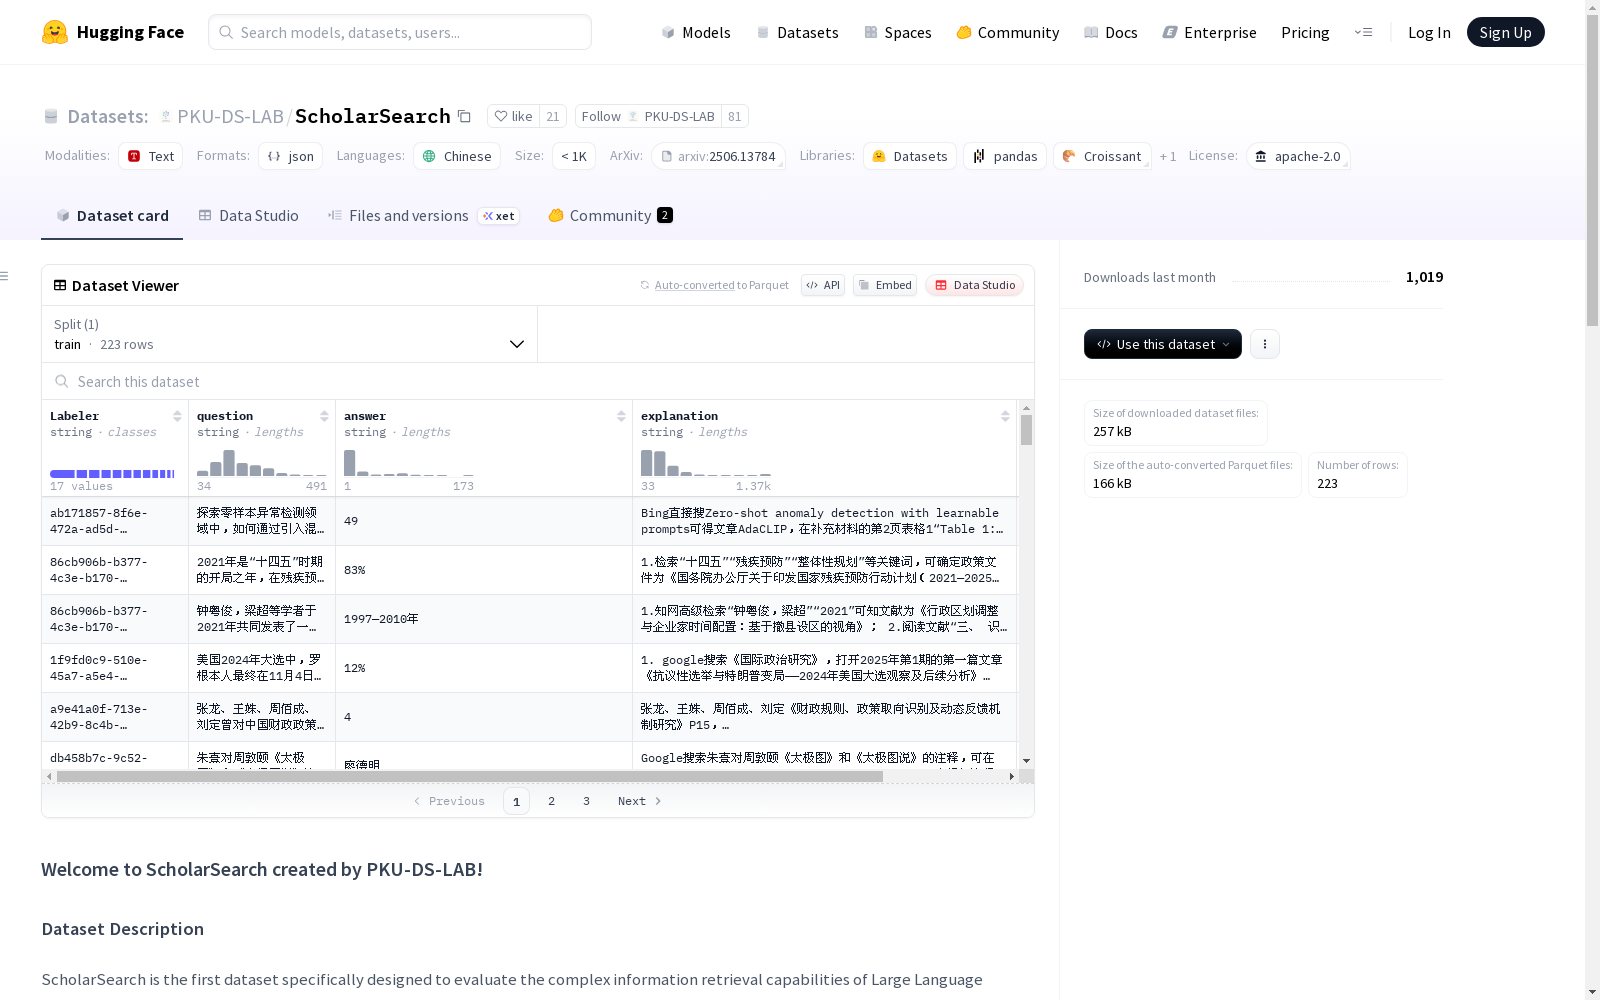Click the table scroll right arrow

pos(1011,776)
